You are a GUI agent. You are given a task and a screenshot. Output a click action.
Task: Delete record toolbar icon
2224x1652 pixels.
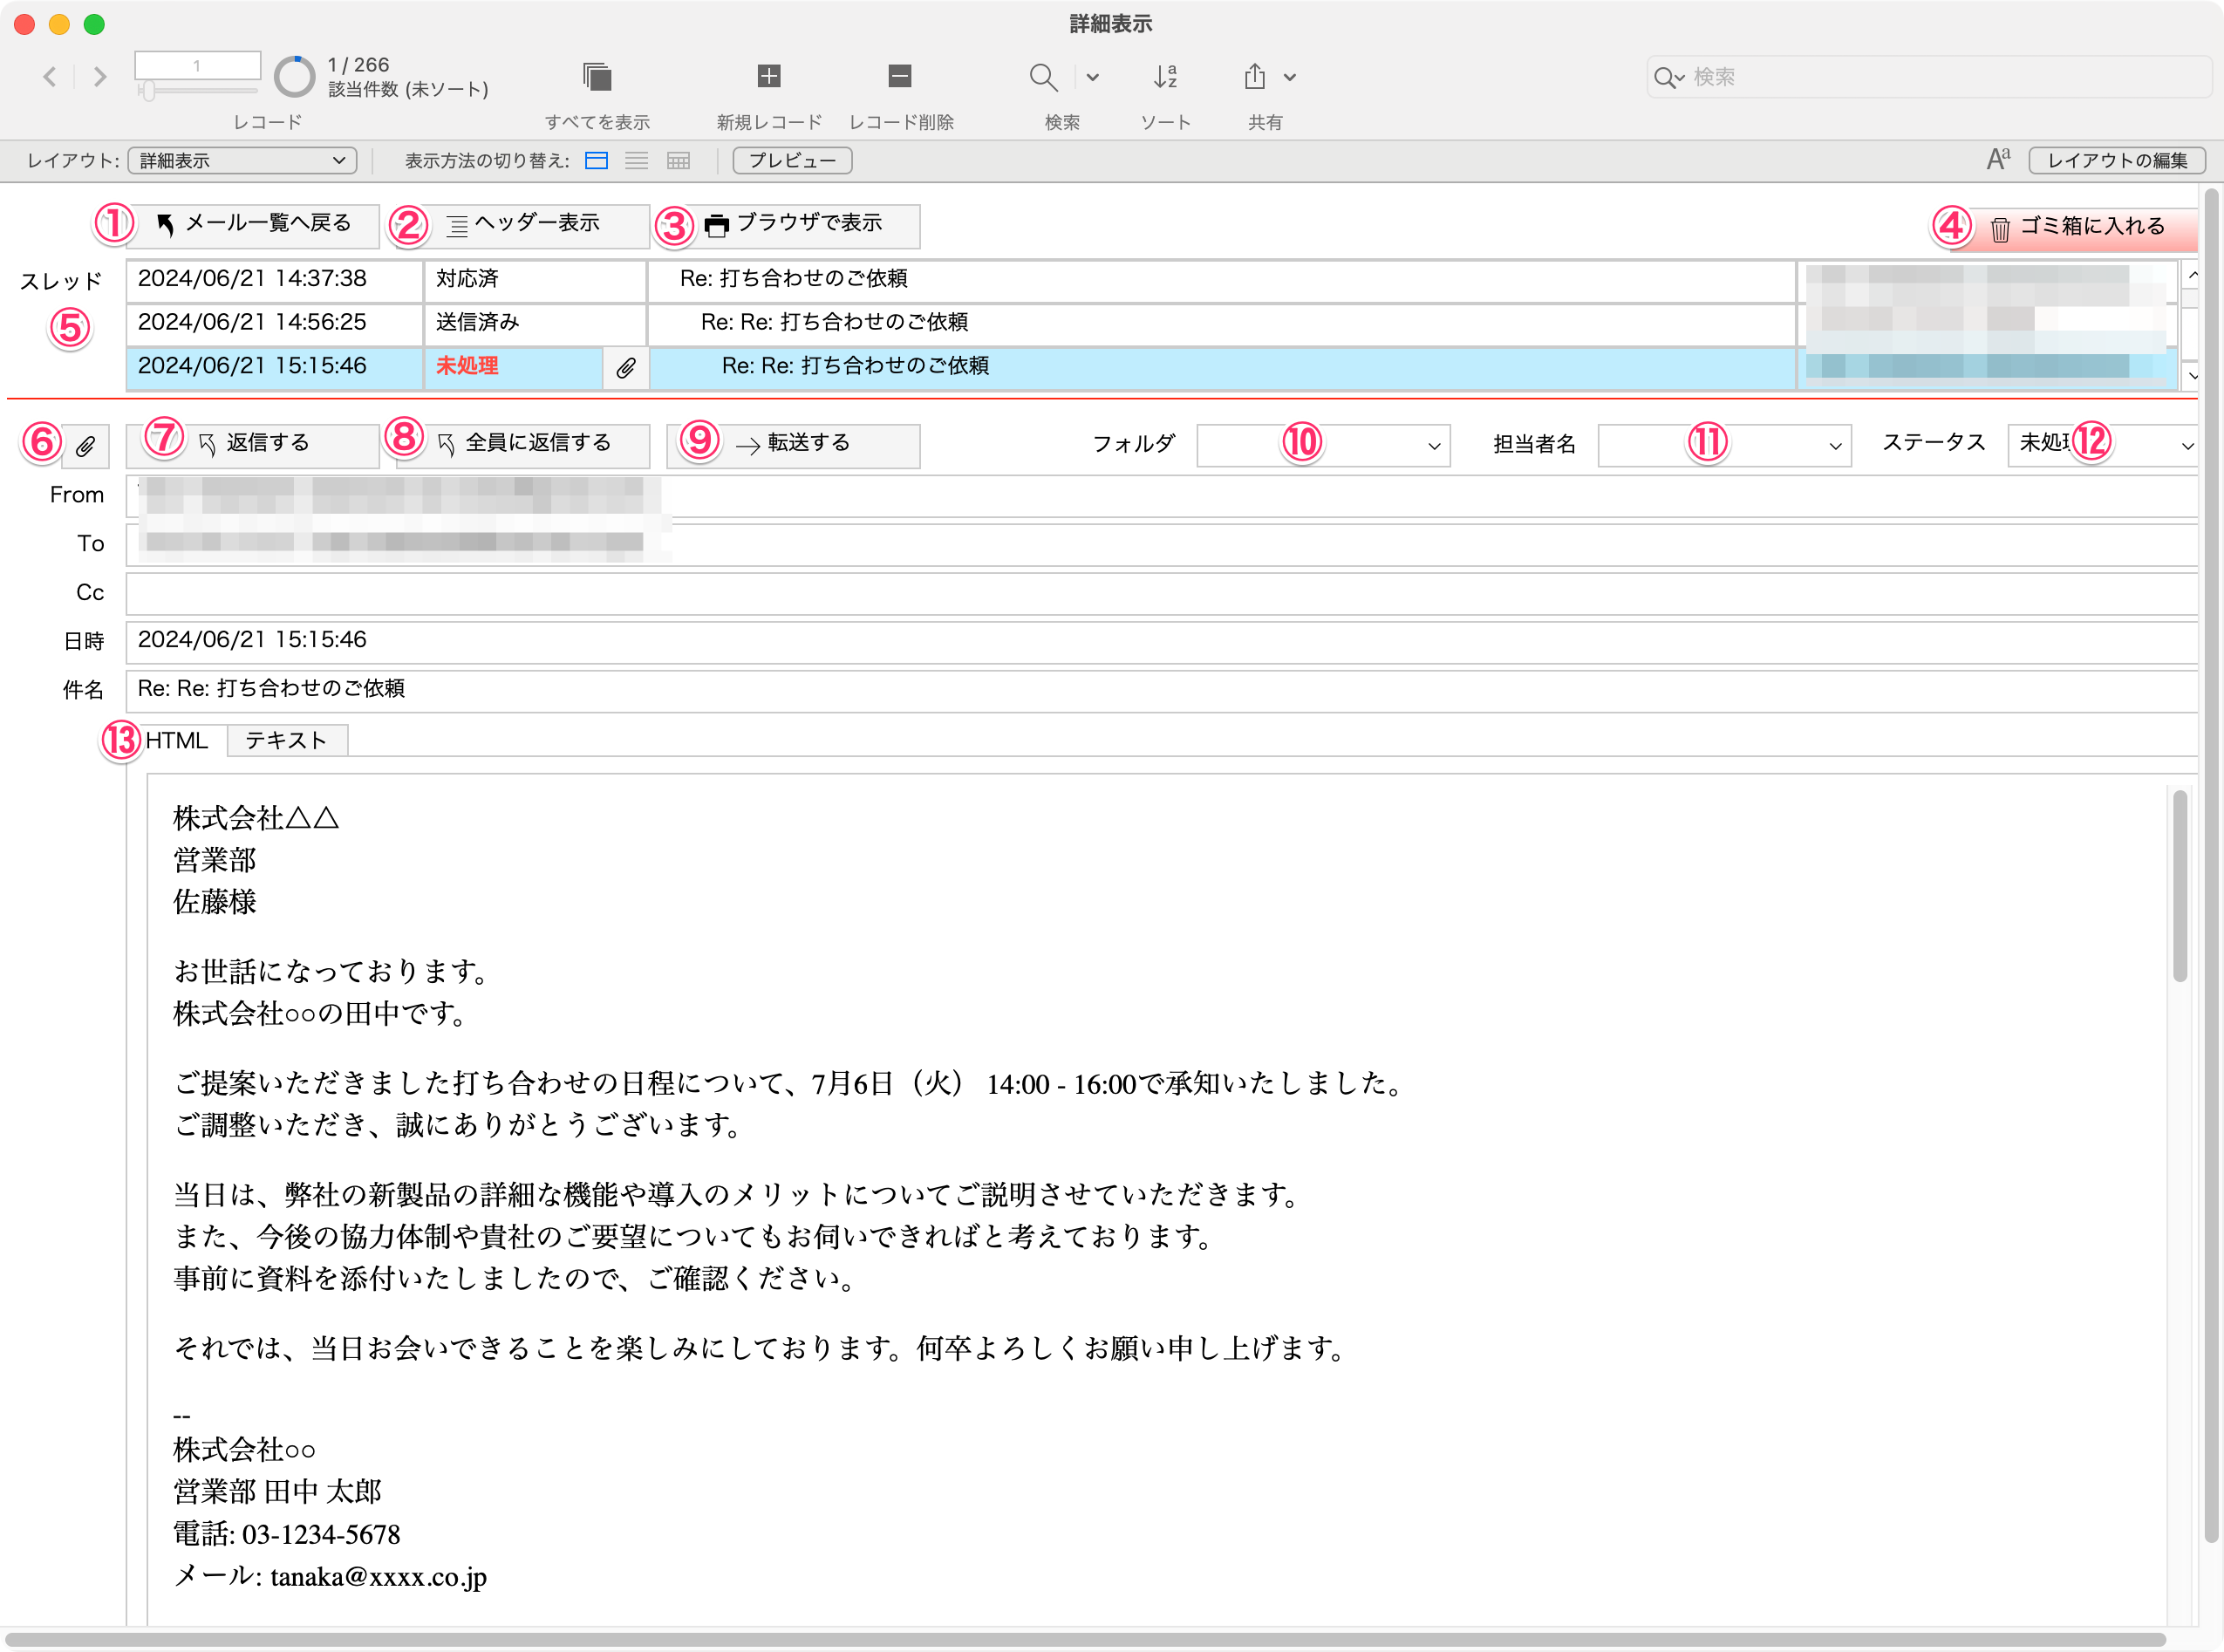(x=900, y=76)
